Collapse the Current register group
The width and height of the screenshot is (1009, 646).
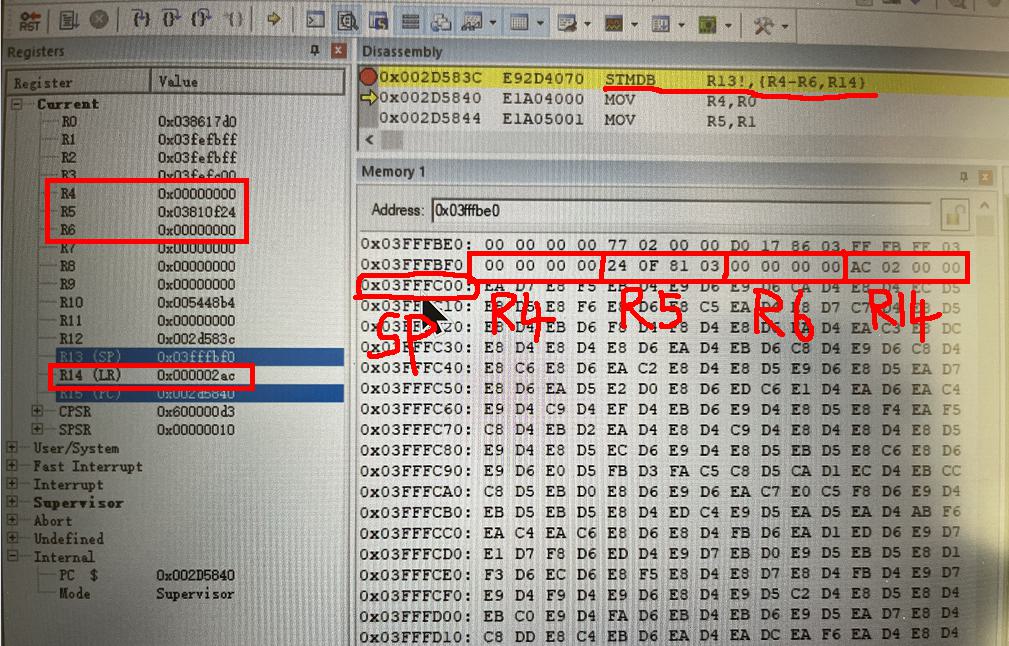pos(17,104)
